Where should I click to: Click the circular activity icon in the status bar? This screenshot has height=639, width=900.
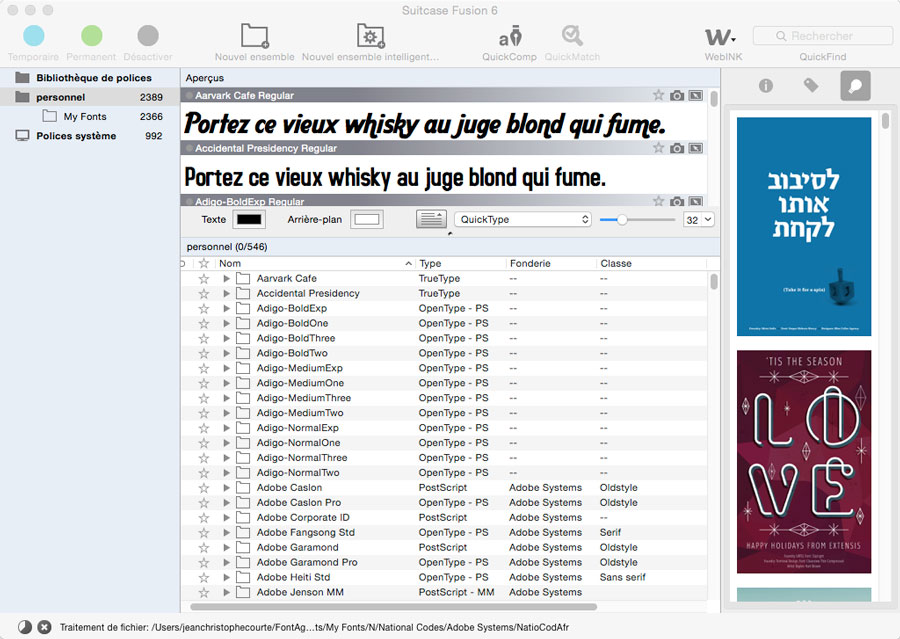click(25, 627)
